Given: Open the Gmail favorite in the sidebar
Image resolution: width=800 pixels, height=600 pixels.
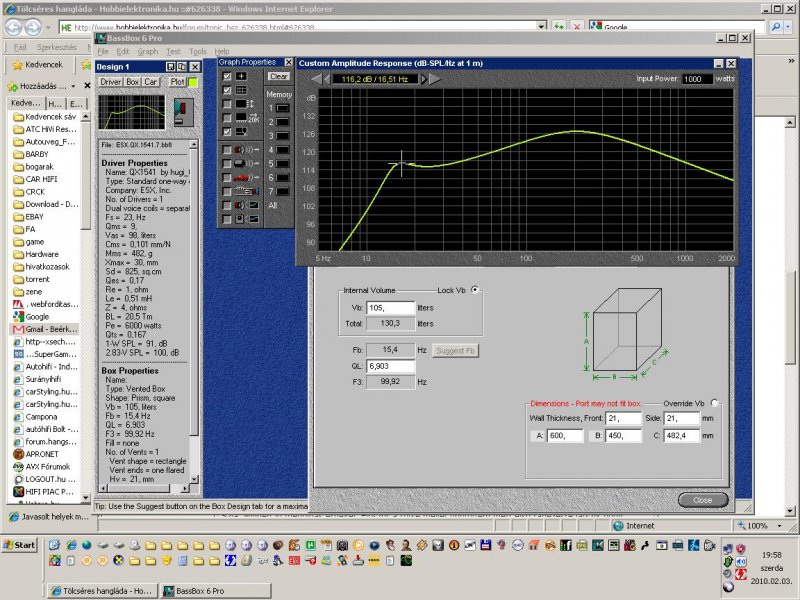Looking at the screenshot, I should click(x=43, y=328).
